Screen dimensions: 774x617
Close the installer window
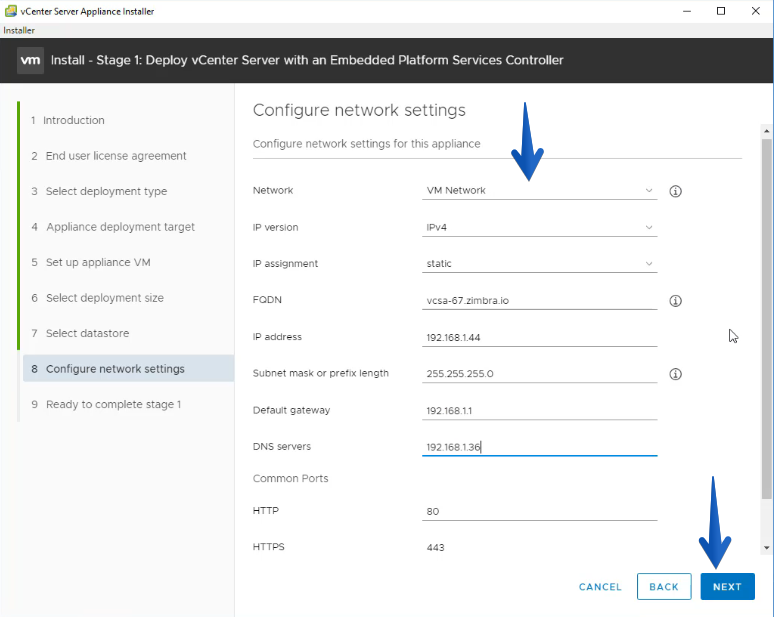click(x=755, y=11)
